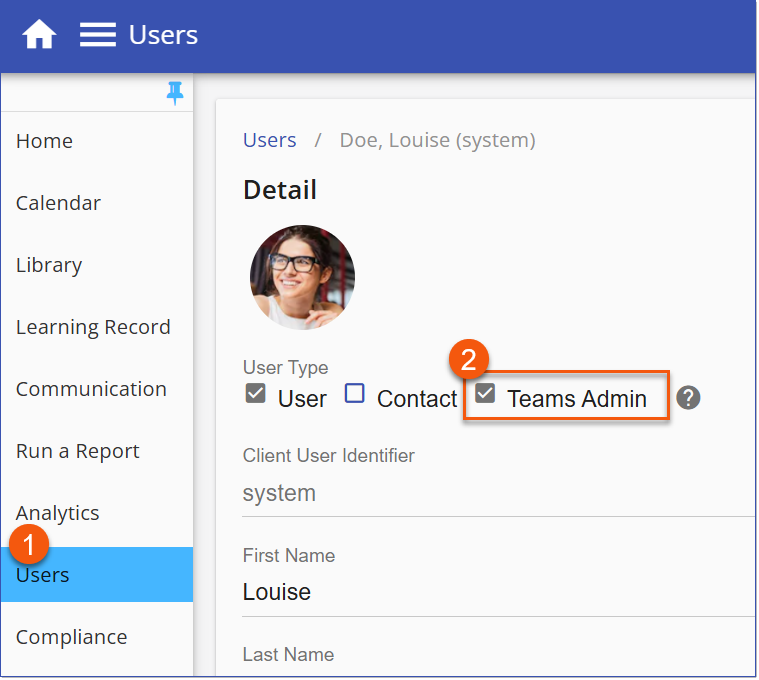The image size is (759, 680).
Task: Click Louise Doe's profile photo
Action: click(303, 277)
